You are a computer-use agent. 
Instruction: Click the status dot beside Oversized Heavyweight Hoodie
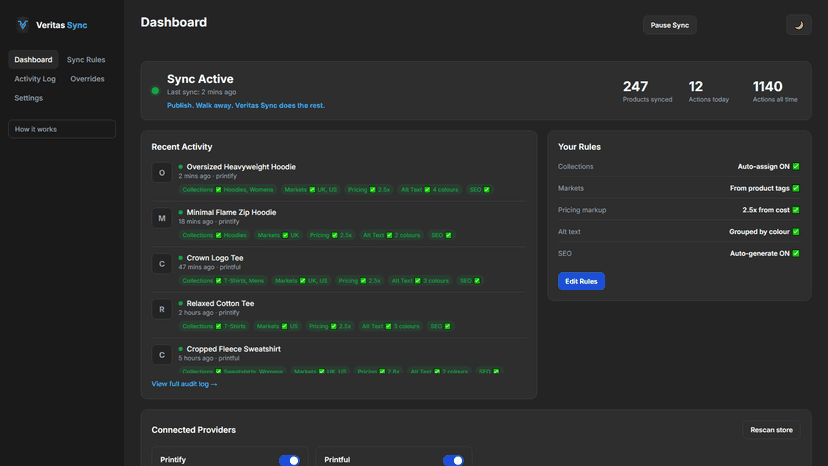181,167
